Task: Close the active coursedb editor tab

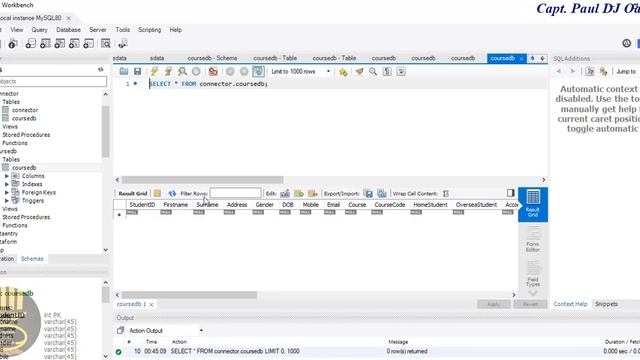Action: (521, 59)
